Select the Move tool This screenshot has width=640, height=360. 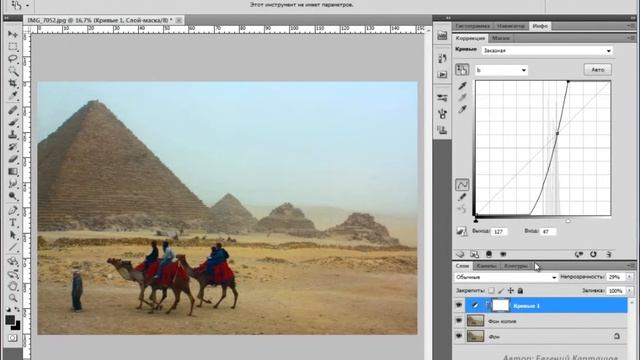coord(13,34)
